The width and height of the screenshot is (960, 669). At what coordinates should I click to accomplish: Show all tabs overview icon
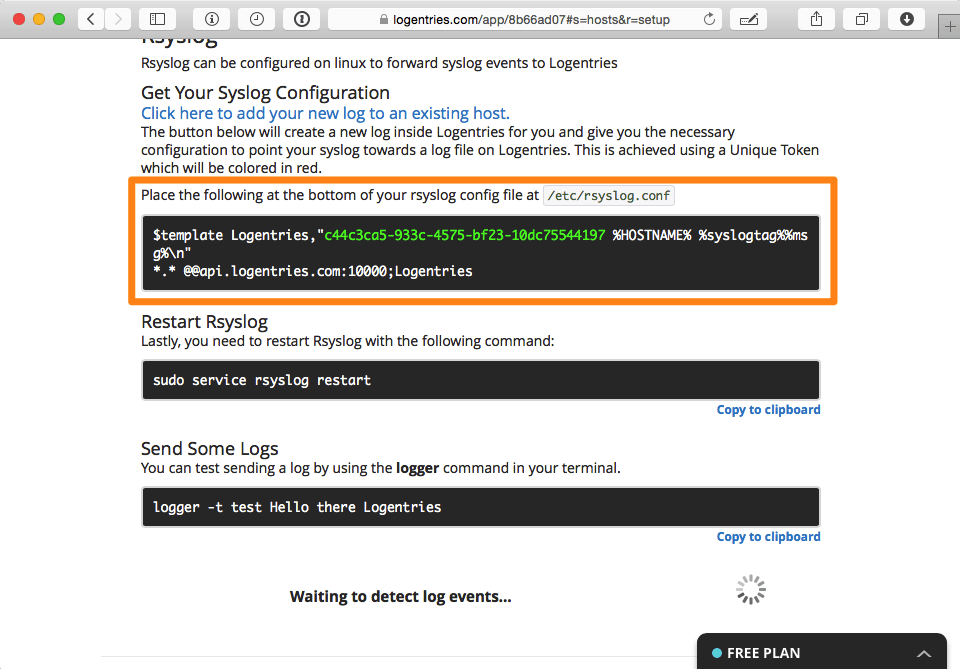point(861,19)
